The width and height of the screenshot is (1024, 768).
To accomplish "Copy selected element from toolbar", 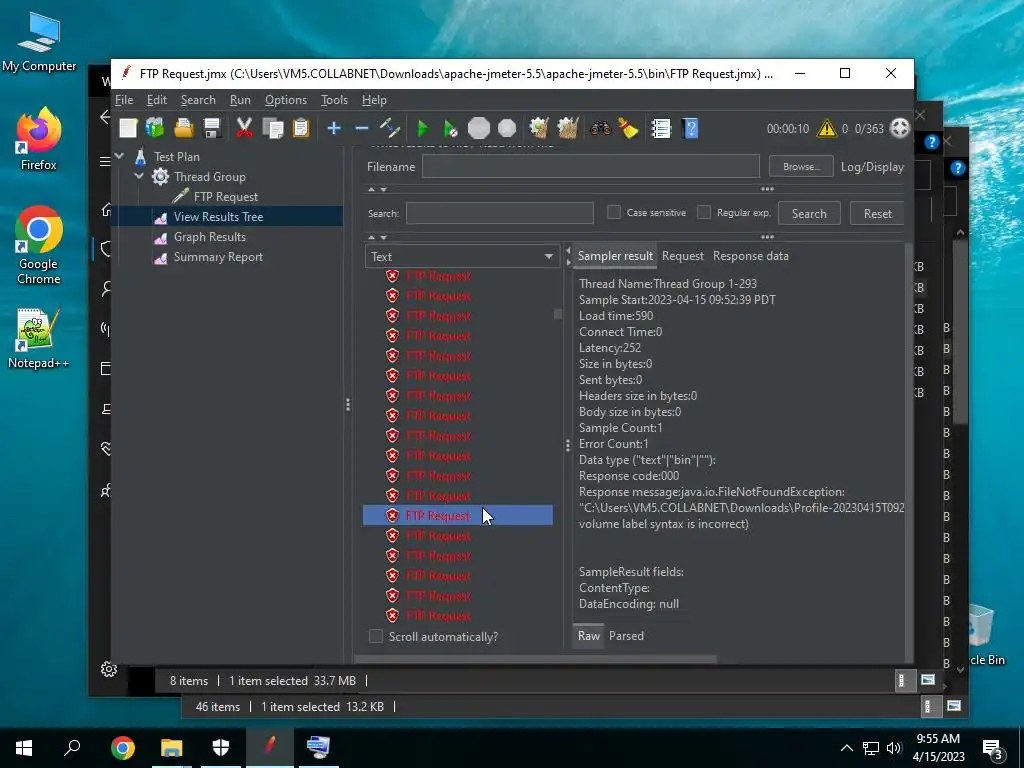I will (x=272, y=128).
